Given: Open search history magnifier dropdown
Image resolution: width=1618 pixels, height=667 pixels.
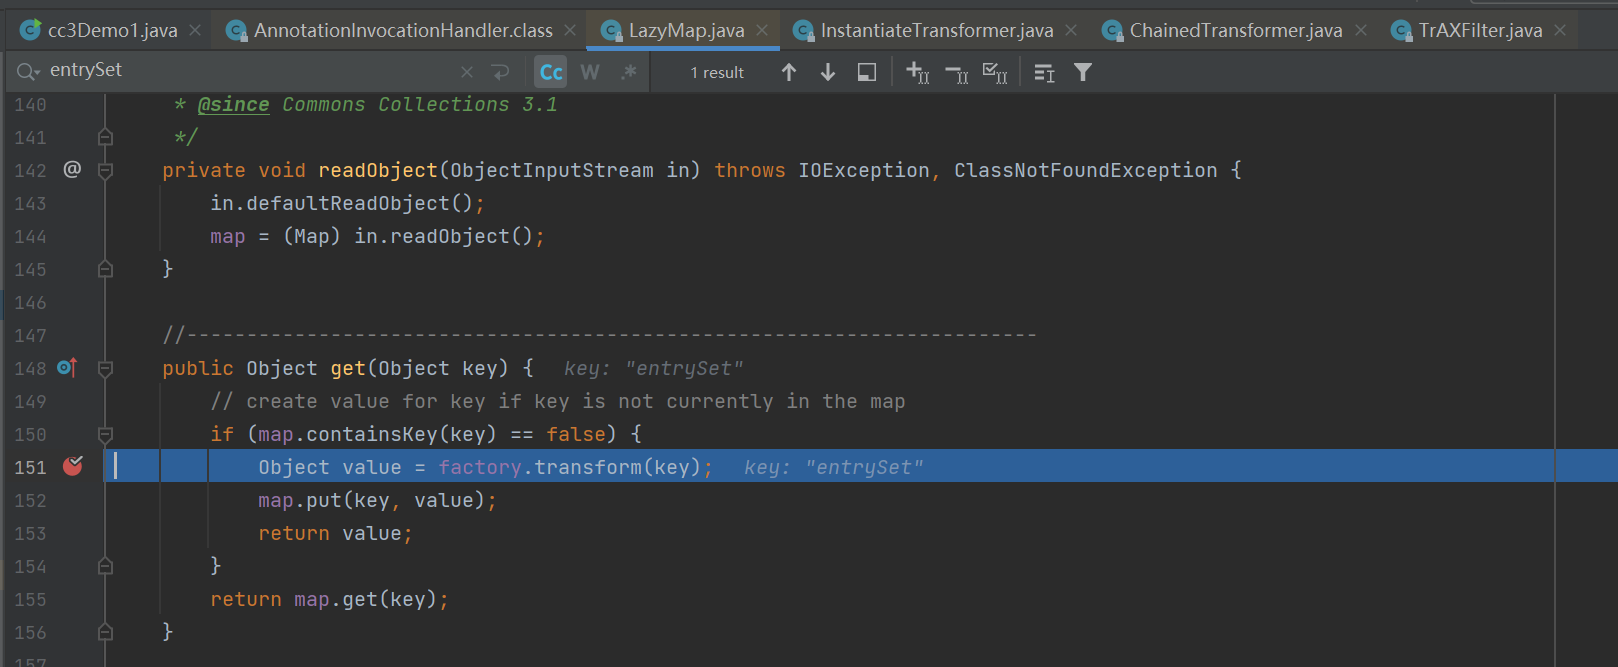Looking at the screenshot, I should point(28,71).
